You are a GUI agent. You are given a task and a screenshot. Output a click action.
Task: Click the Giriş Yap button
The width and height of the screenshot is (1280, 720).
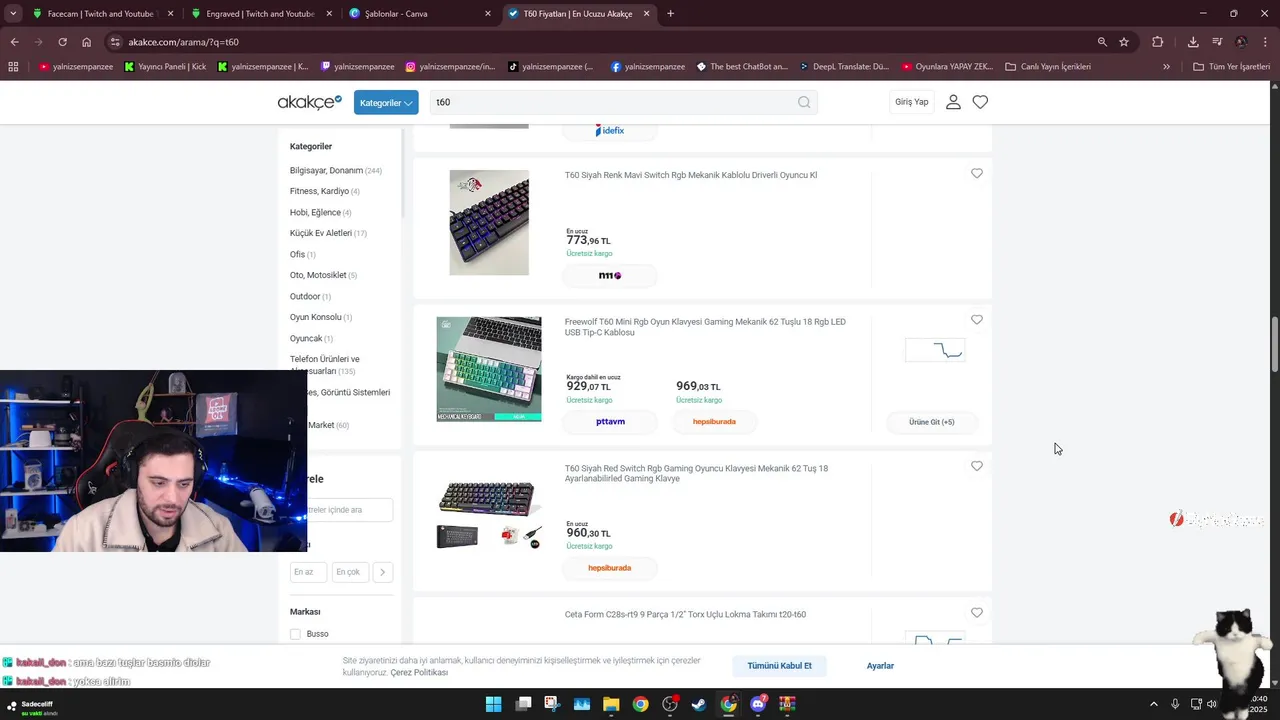tap(911, 102)
